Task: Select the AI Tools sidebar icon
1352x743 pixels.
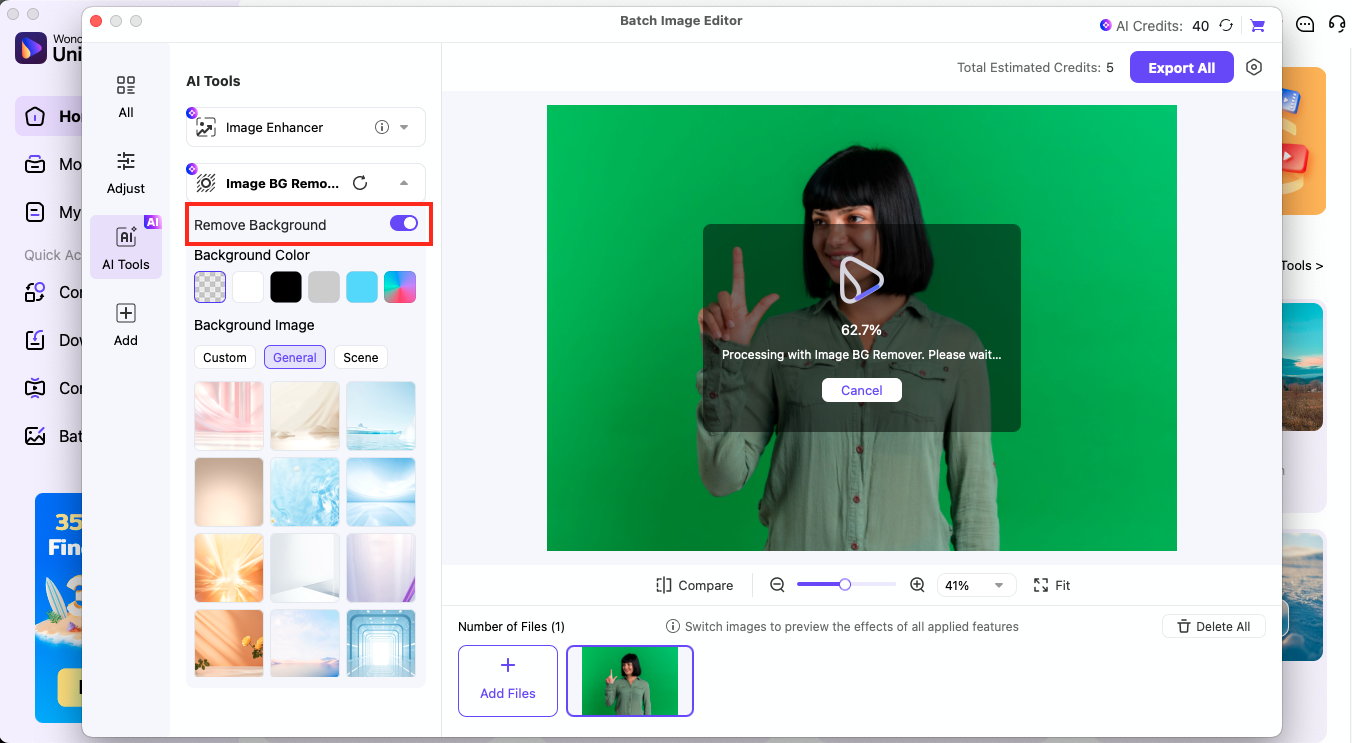Action: pos(126,237)
